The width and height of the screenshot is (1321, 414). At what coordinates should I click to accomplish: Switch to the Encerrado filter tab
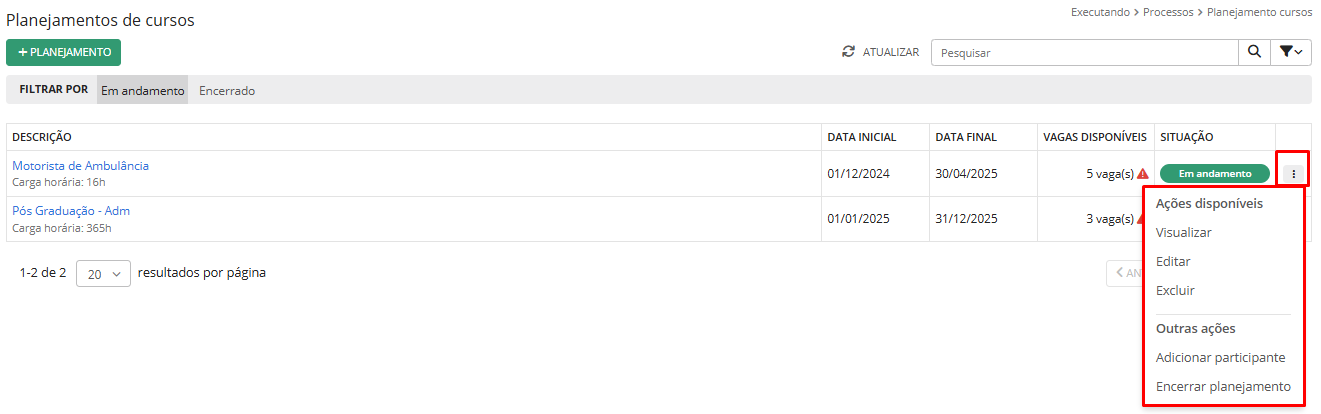(227, 90)
